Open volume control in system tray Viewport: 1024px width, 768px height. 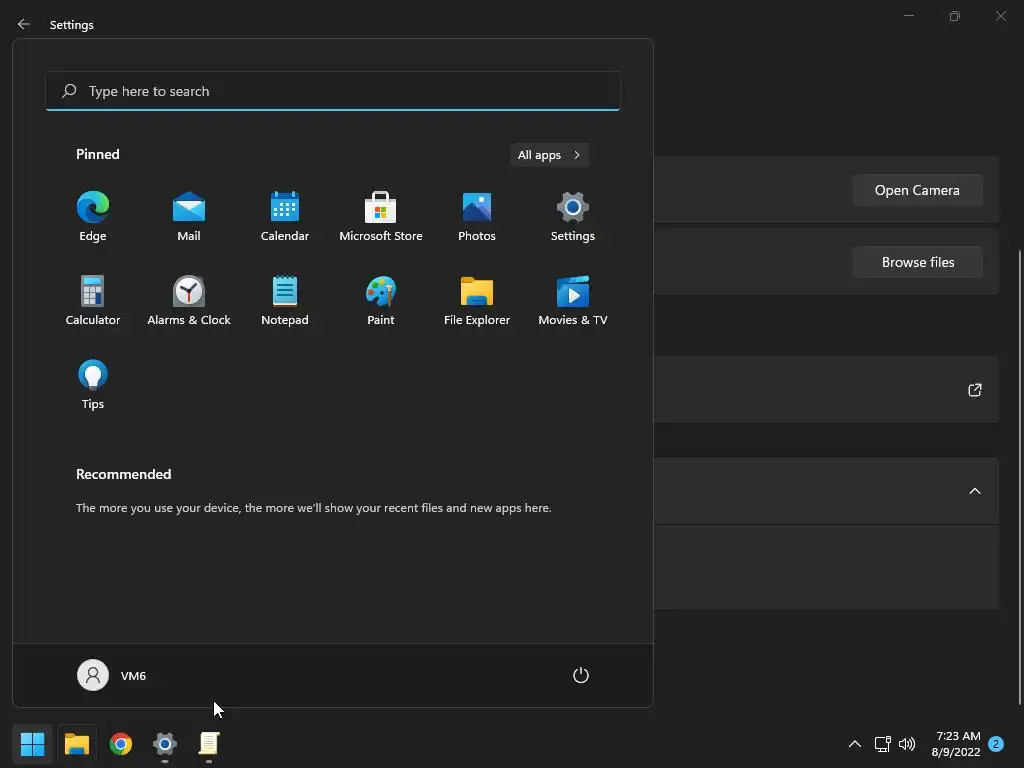pos(907,744)
